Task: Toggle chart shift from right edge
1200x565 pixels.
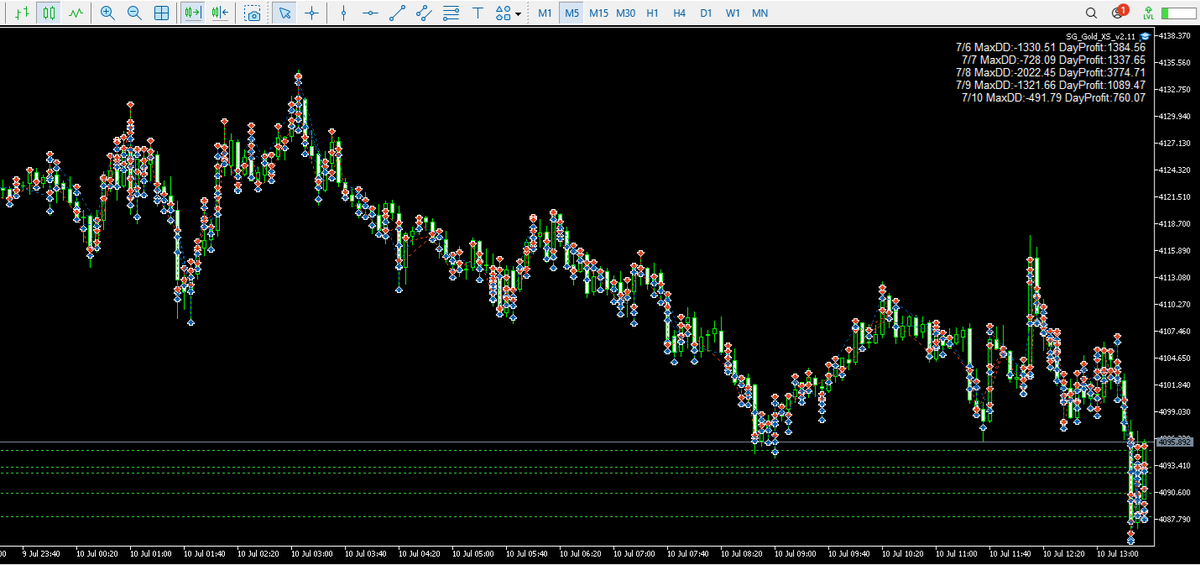Action: click(220, 13)
